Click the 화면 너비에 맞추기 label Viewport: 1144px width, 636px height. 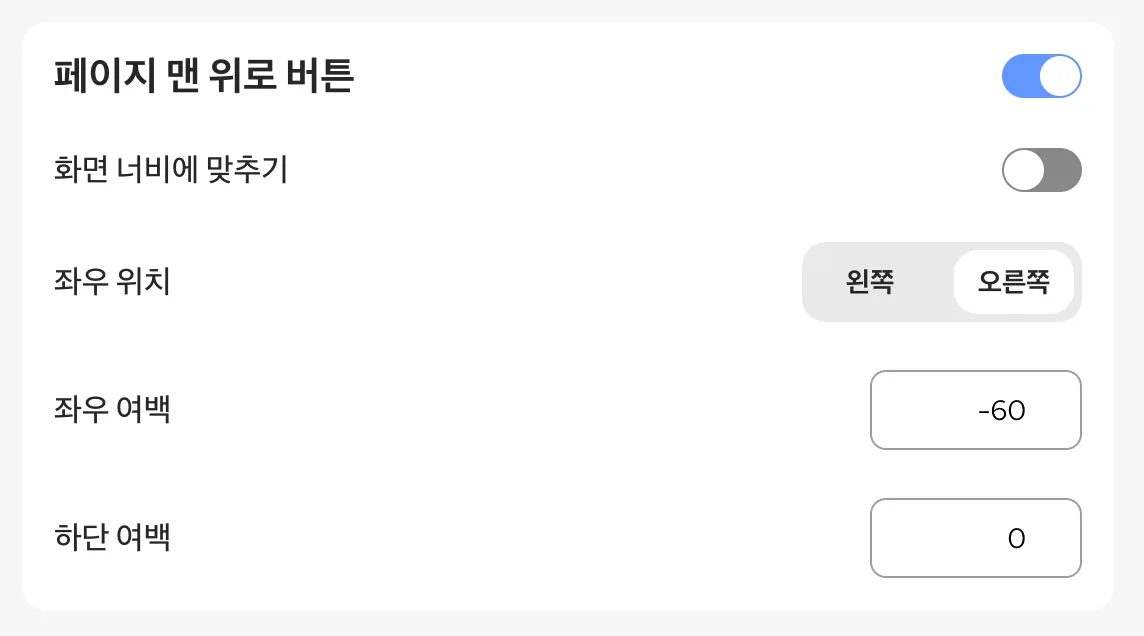(171, 170)
